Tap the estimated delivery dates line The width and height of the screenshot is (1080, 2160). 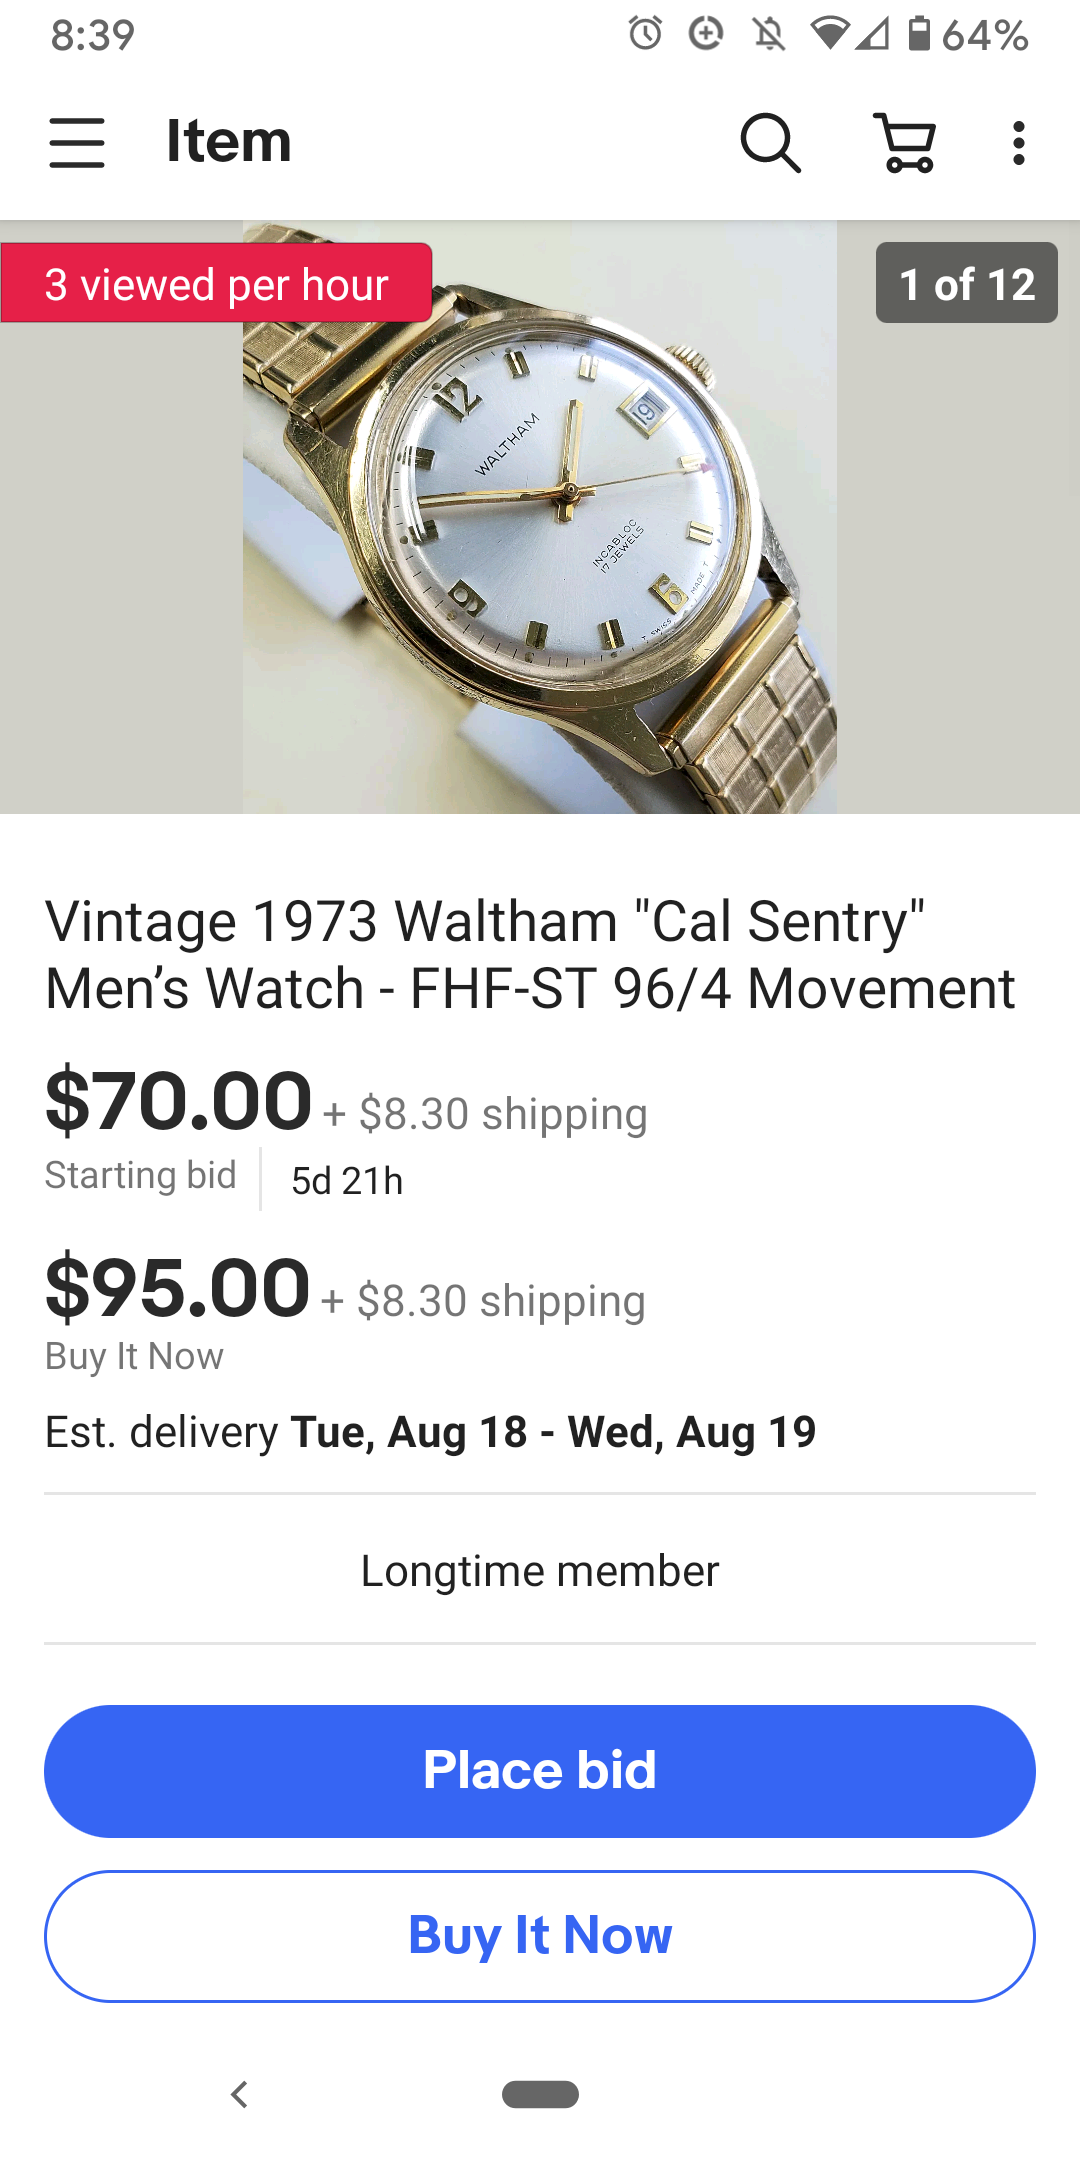(430, 1432)
